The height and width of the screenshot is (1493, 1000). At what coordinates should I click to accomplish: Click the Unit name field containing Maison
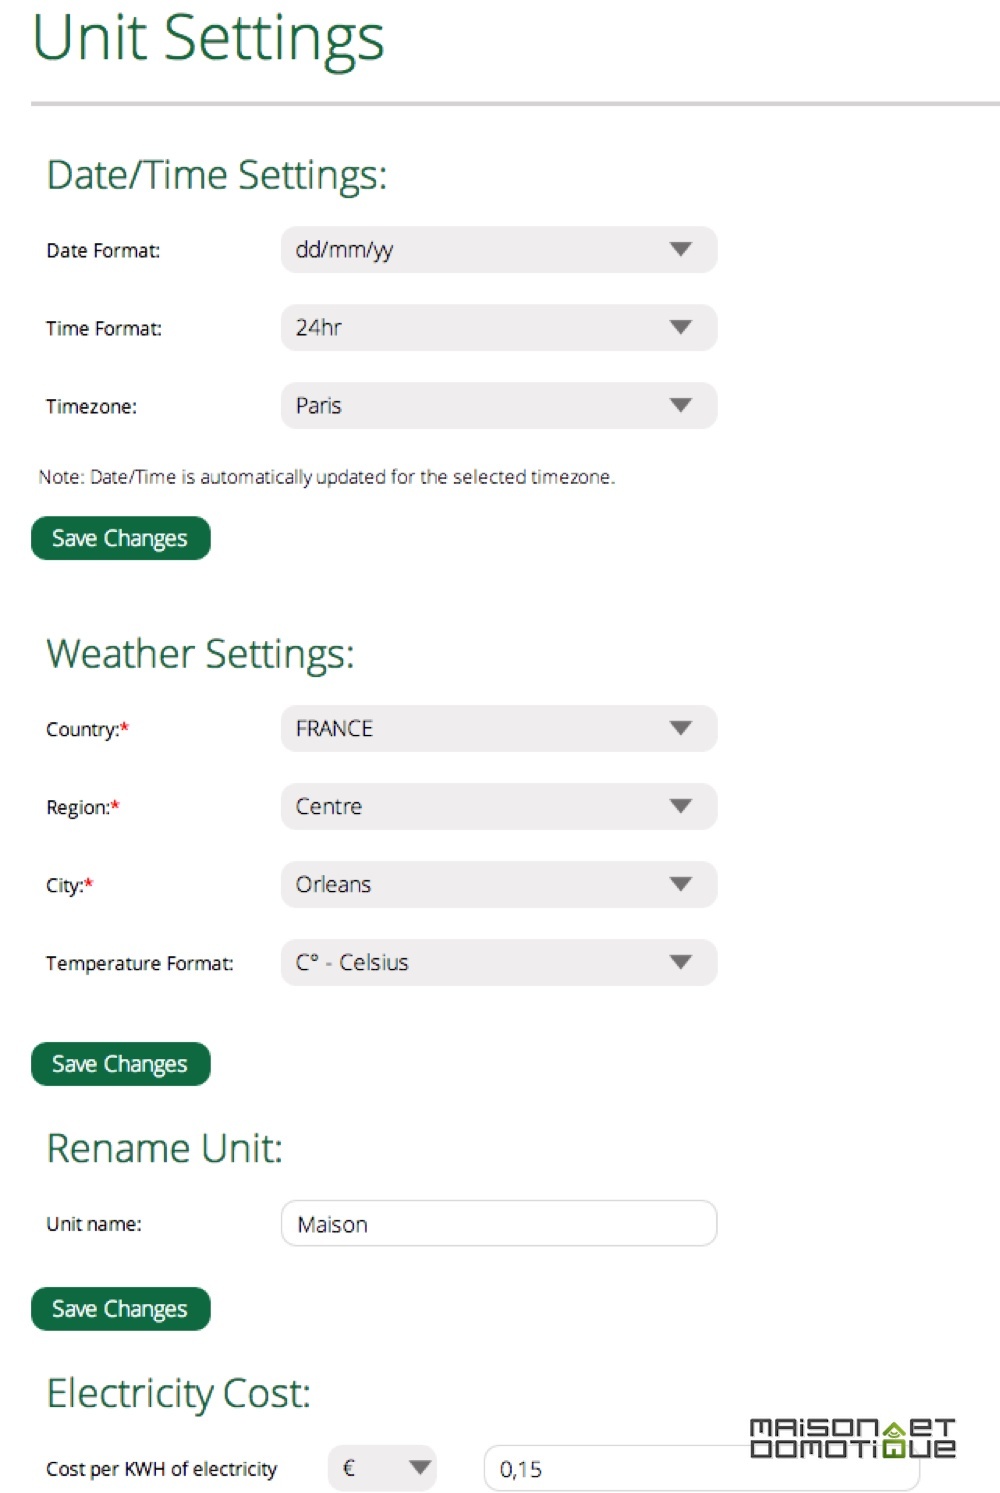[x=499, y=1223]
